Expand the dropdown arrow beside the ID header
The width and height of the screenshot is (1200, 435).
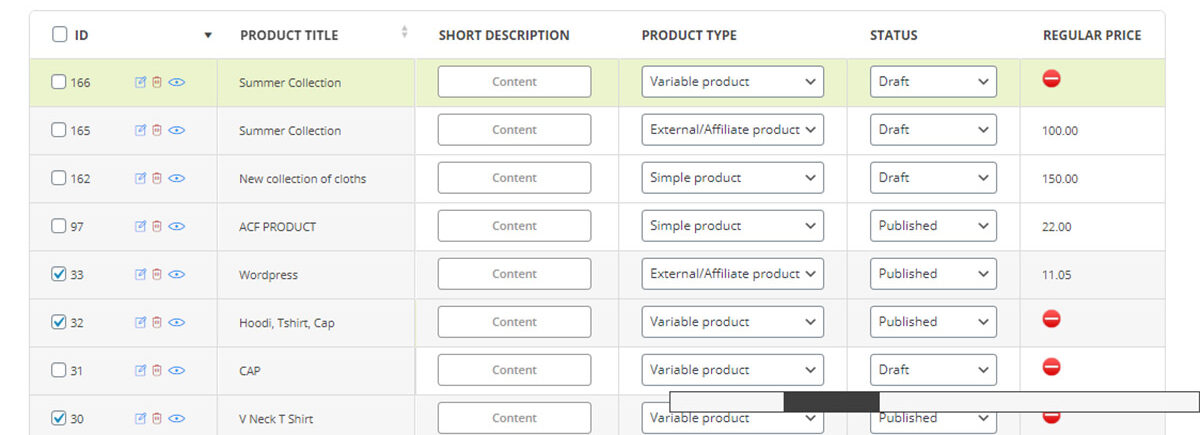tap(208, 35)
